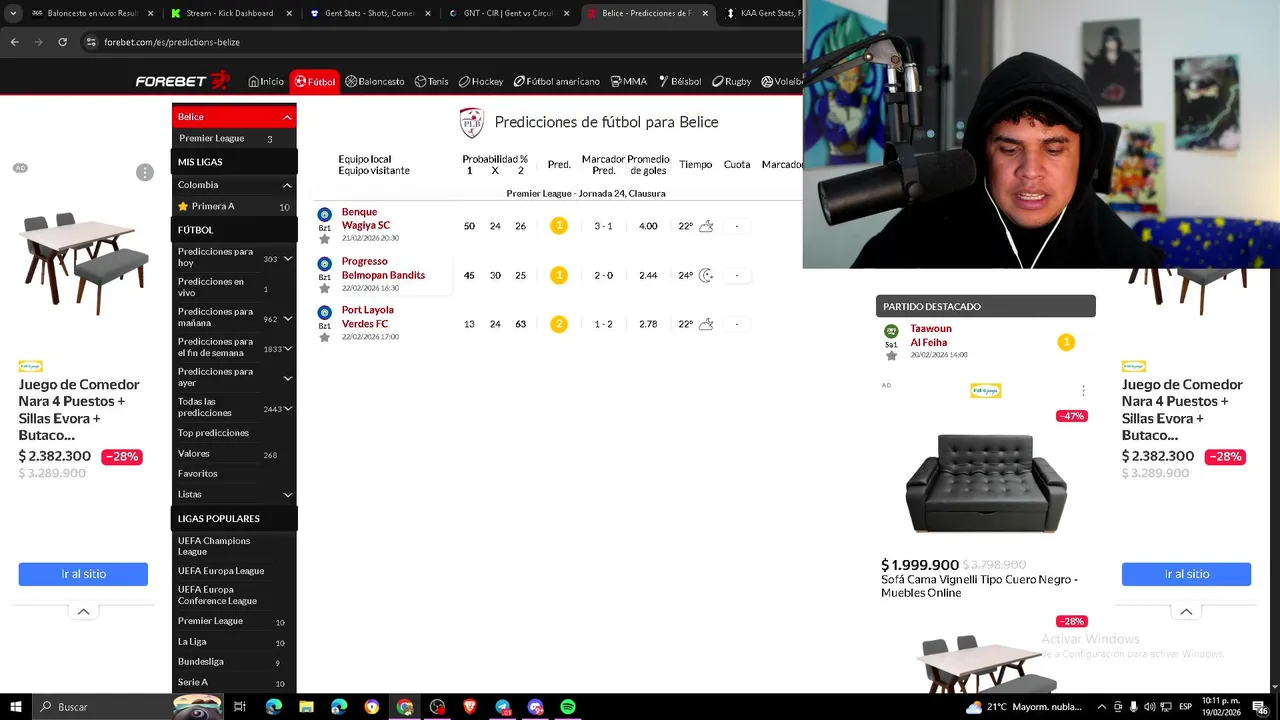
Task: Favorite the Progresso vs Belmopan Bandits star
Action: tap(324, 288)
